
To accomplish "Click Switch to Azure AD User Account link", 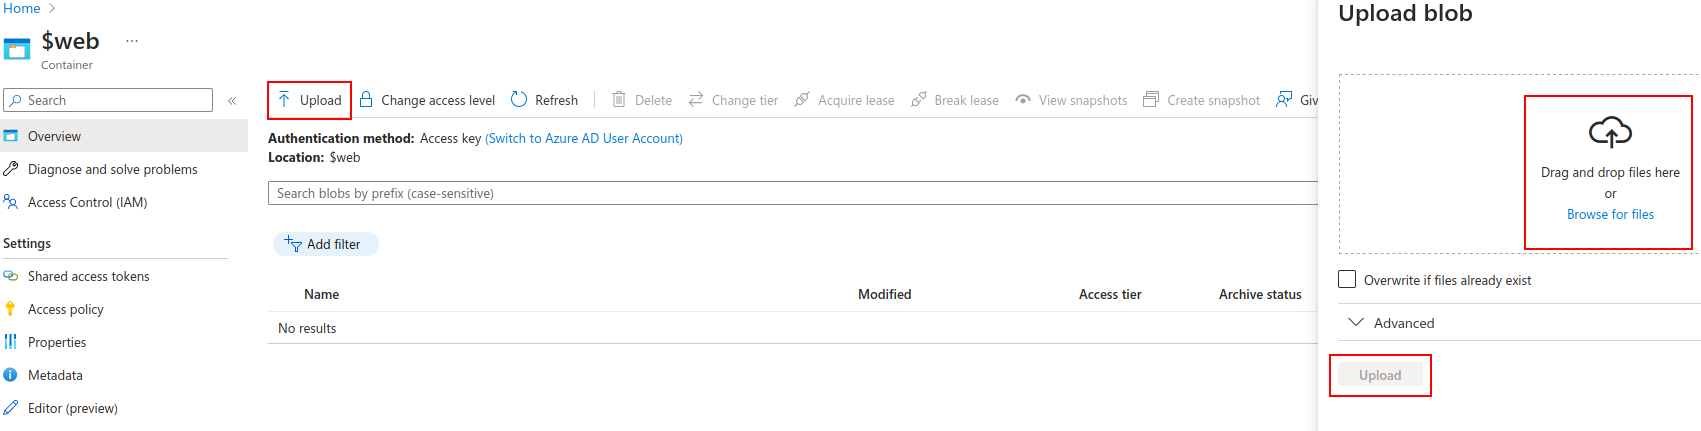I will click(584, 138).
